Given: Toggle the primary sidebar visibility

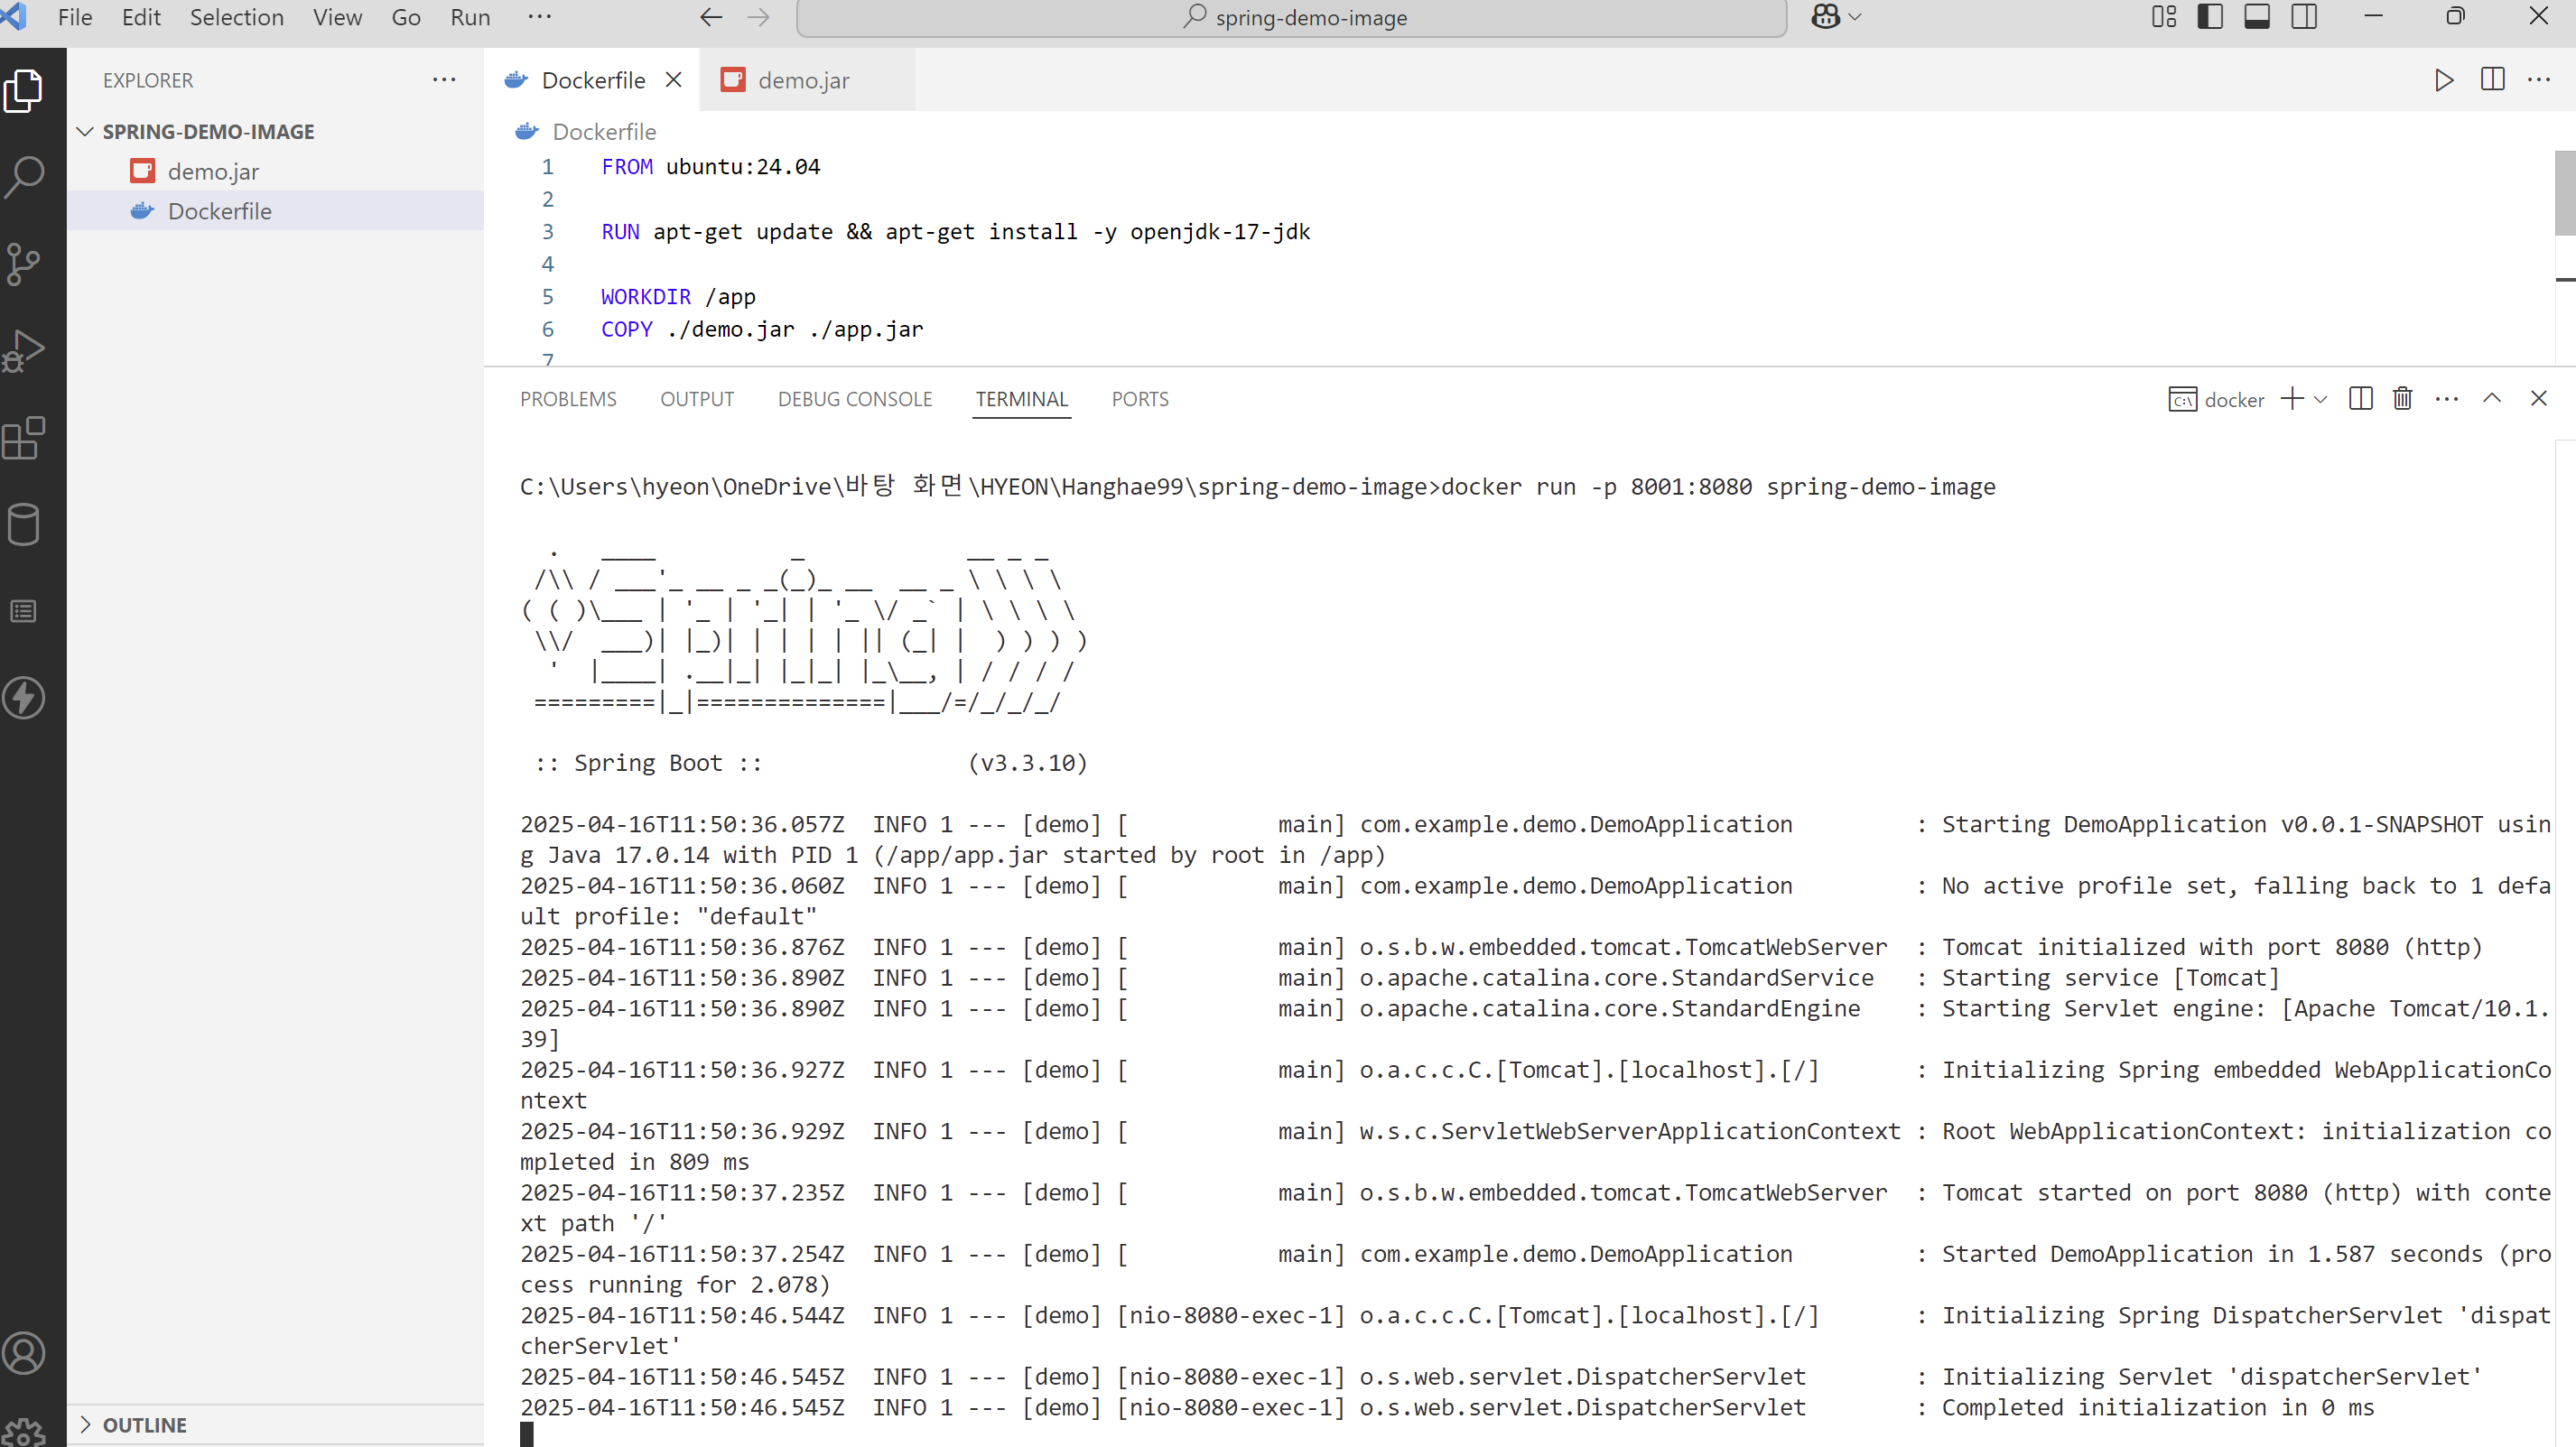Looking at the screenshot, I should pos(2210,17).
